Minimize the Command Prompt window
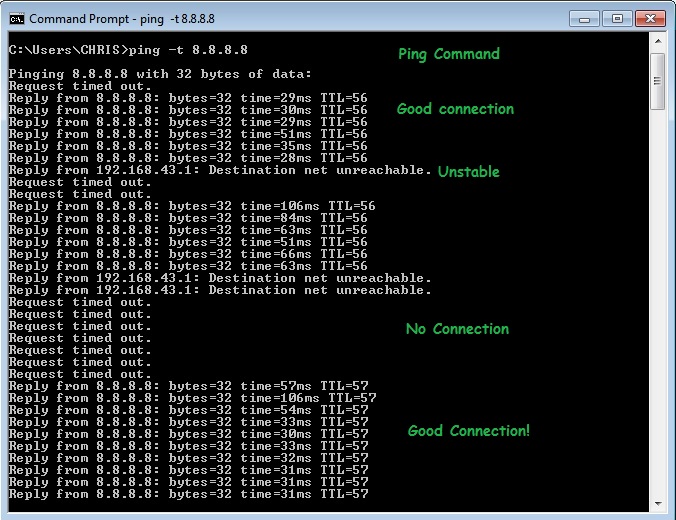Screen dimensions: 676x520 pos(584,19)
